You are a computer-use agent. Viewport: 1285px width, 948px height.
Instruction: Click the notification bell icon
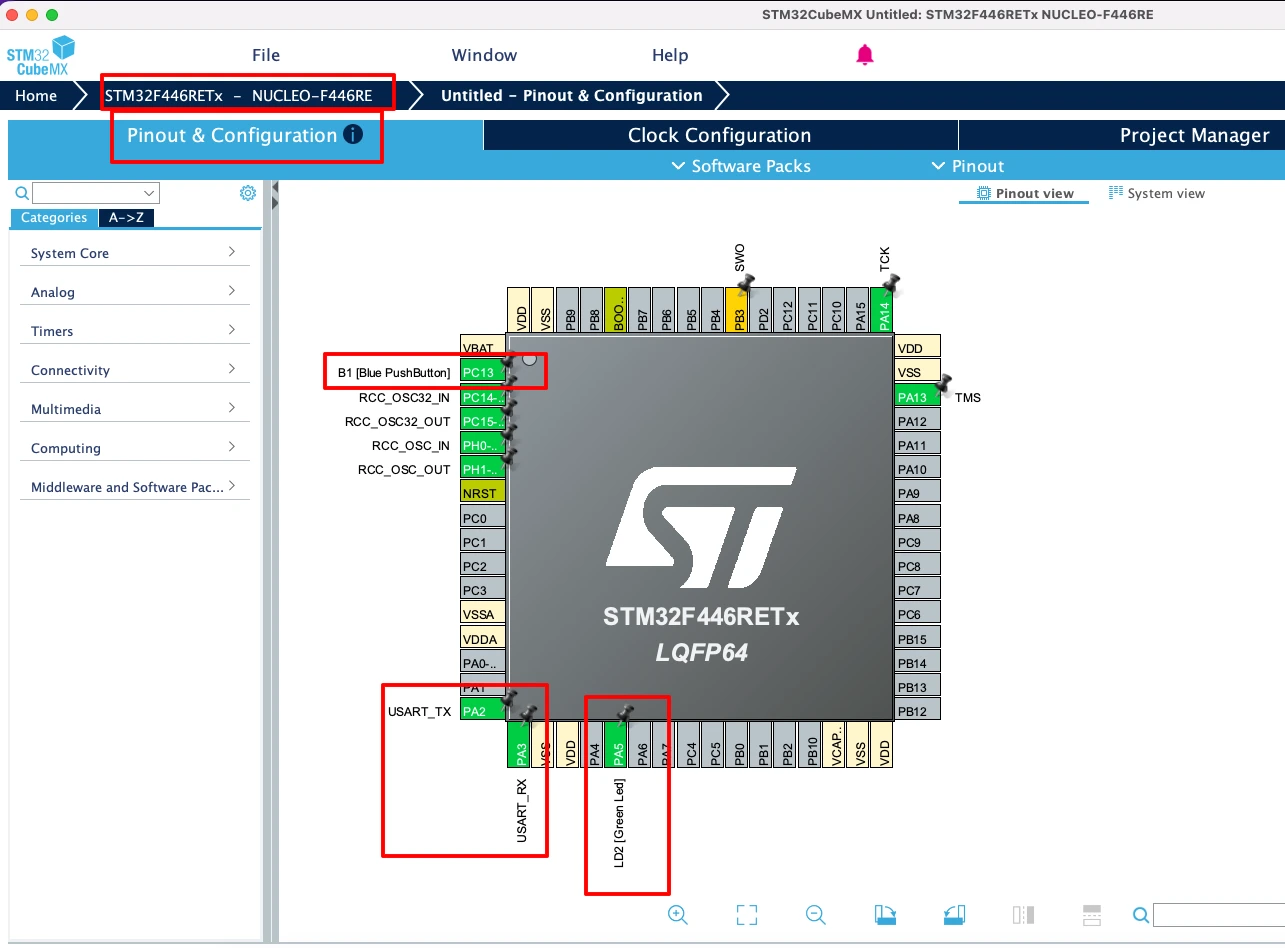pyautogui.click(x=865, y=55)
